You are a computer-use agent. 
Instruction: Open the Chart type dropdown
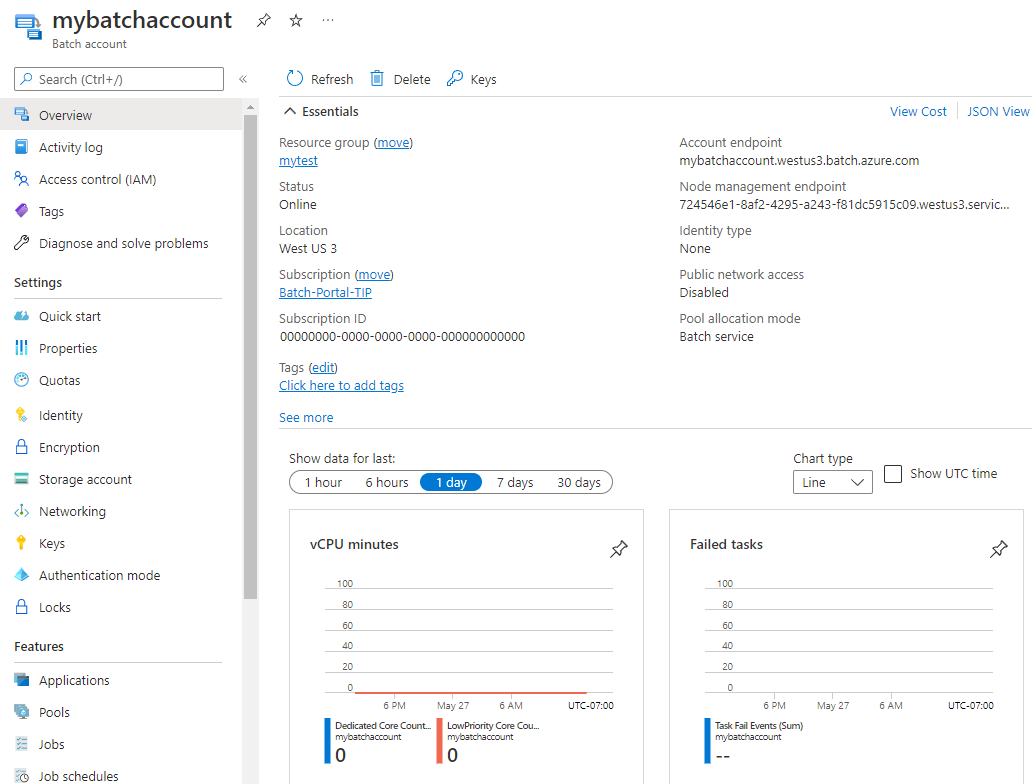pyautogui.click(x=832, y=482)
